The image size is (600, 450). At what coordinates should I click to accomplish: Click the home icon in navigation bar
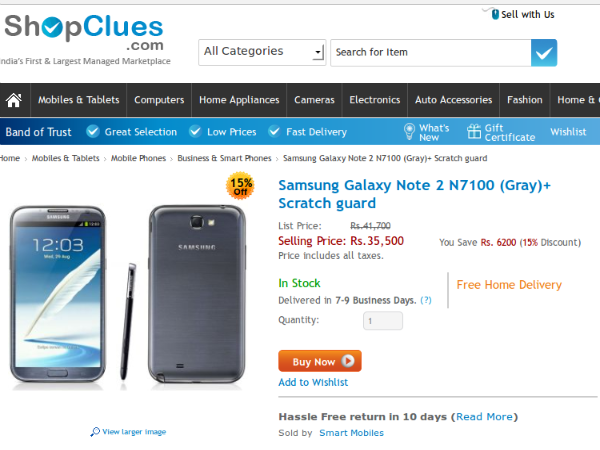[14, 100]
